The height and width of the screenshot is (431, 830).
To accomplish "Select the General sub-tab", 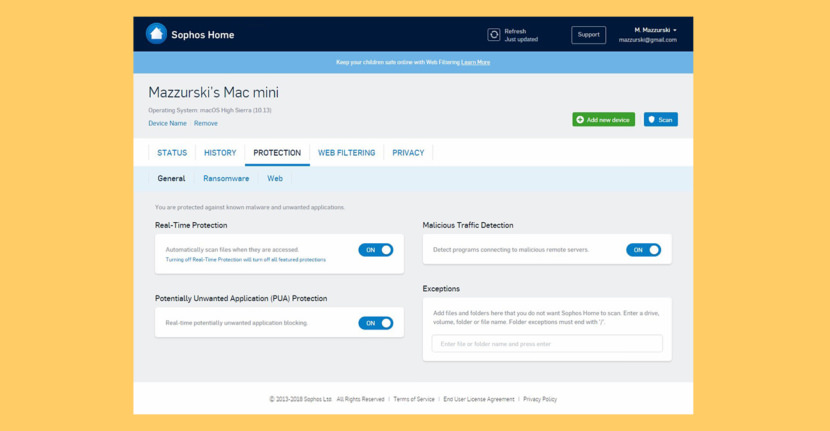I will point(172,178).
